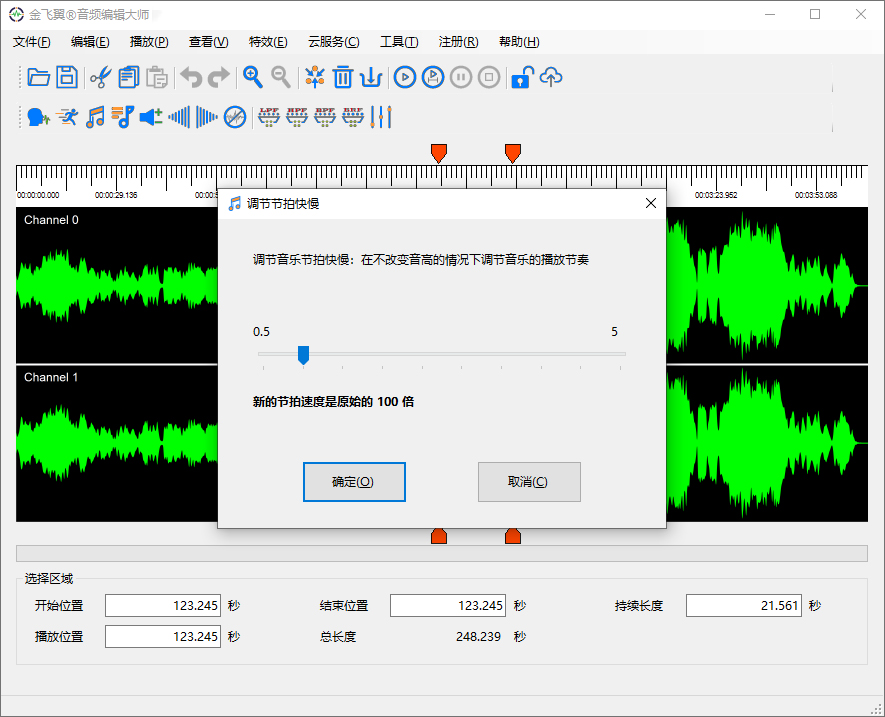Click the undo arrow icon
Image resolution: width=885 pixels, height=717 pixels.
(x=190, y=77)
